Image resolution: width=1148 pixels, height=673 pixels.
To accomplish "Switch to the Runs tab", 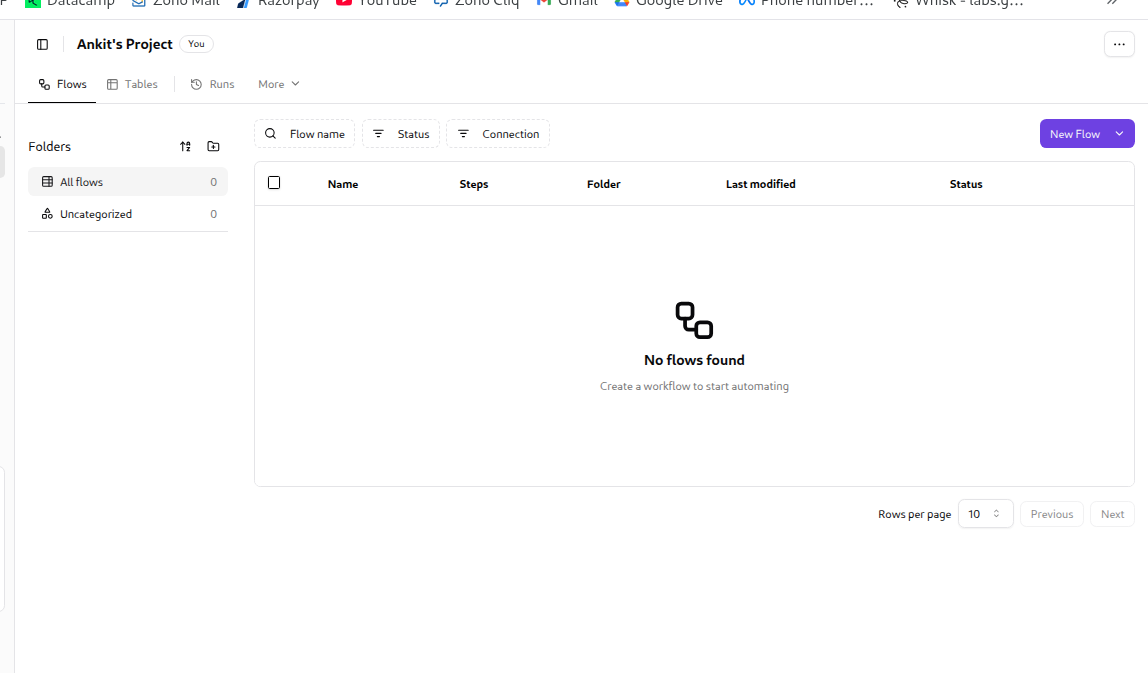I will 212,84.
